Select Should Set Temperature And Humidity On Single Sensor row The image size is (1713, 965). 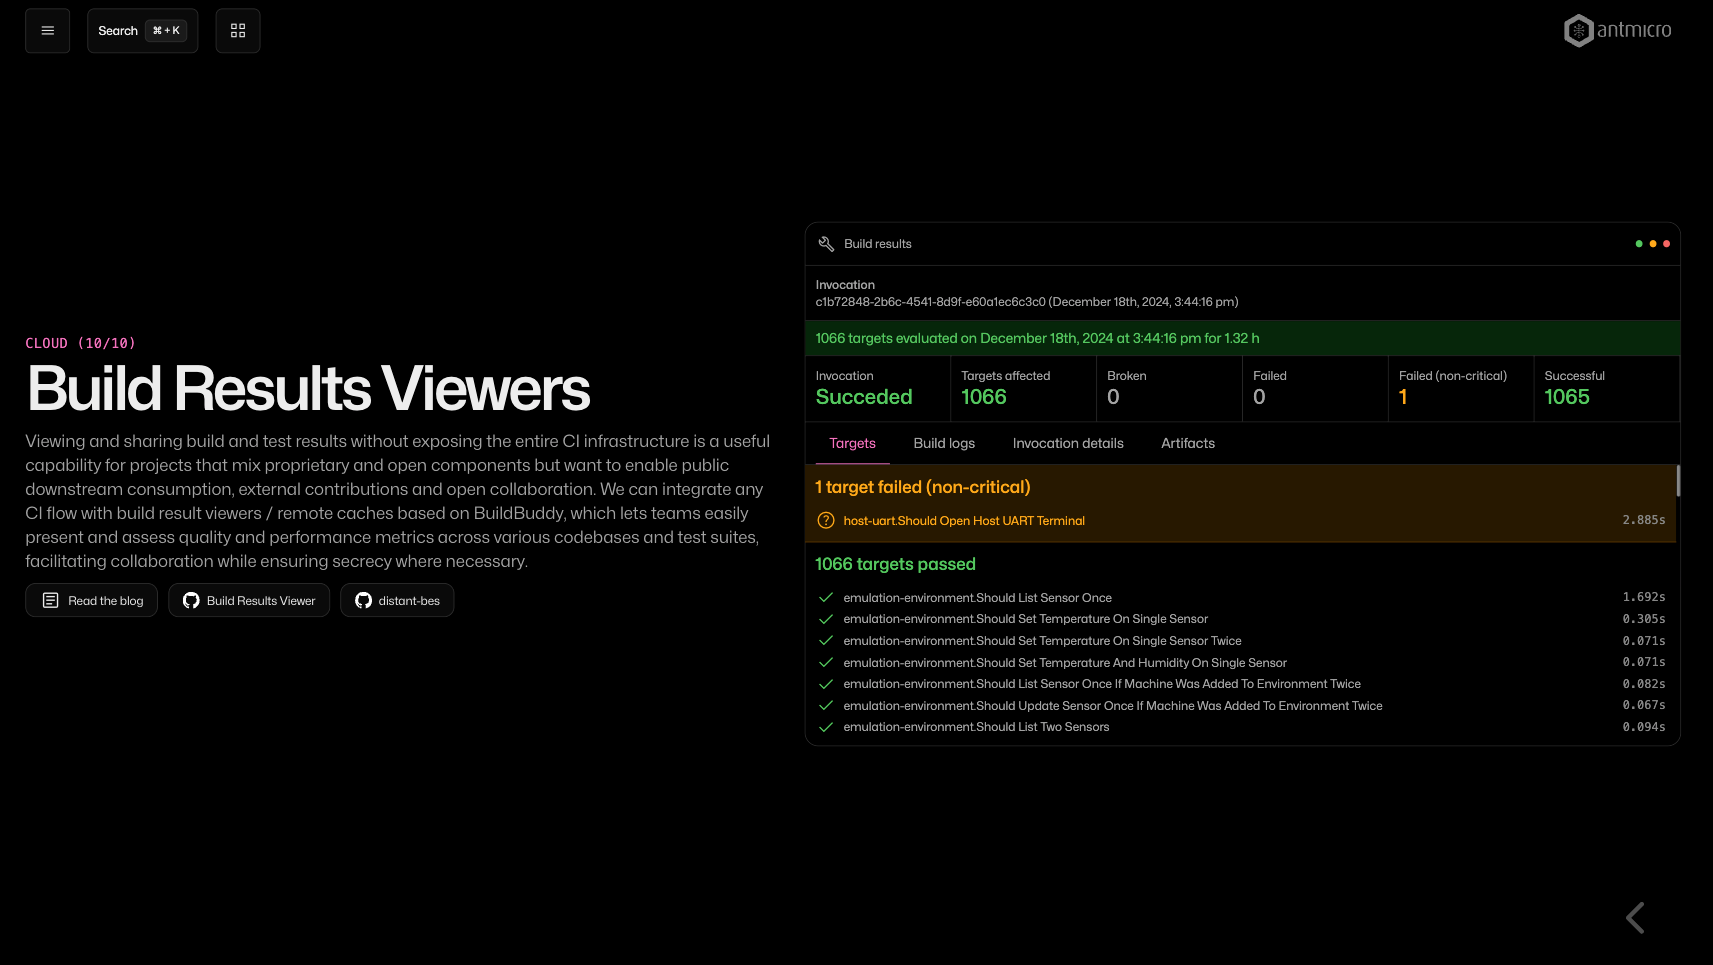click(x=1241, y=663)
